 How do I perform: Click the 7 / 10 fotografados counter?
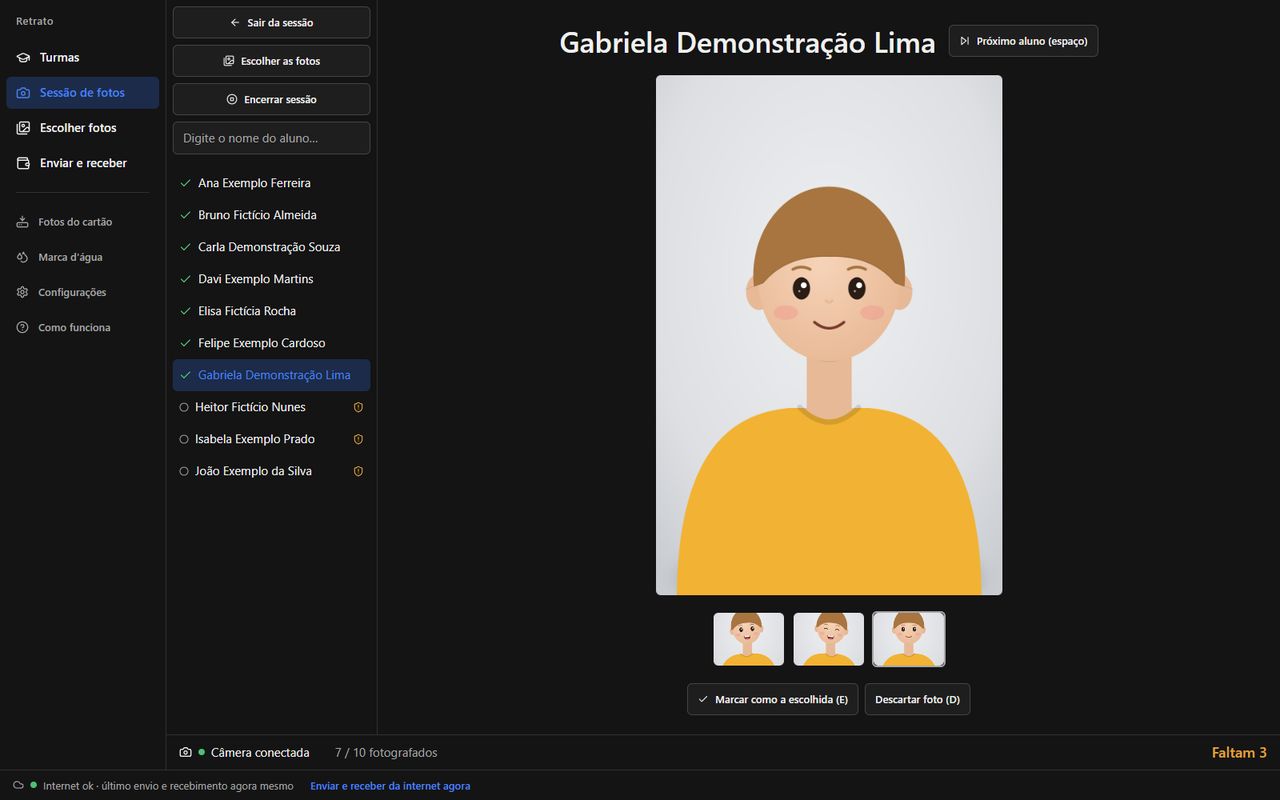386,753
